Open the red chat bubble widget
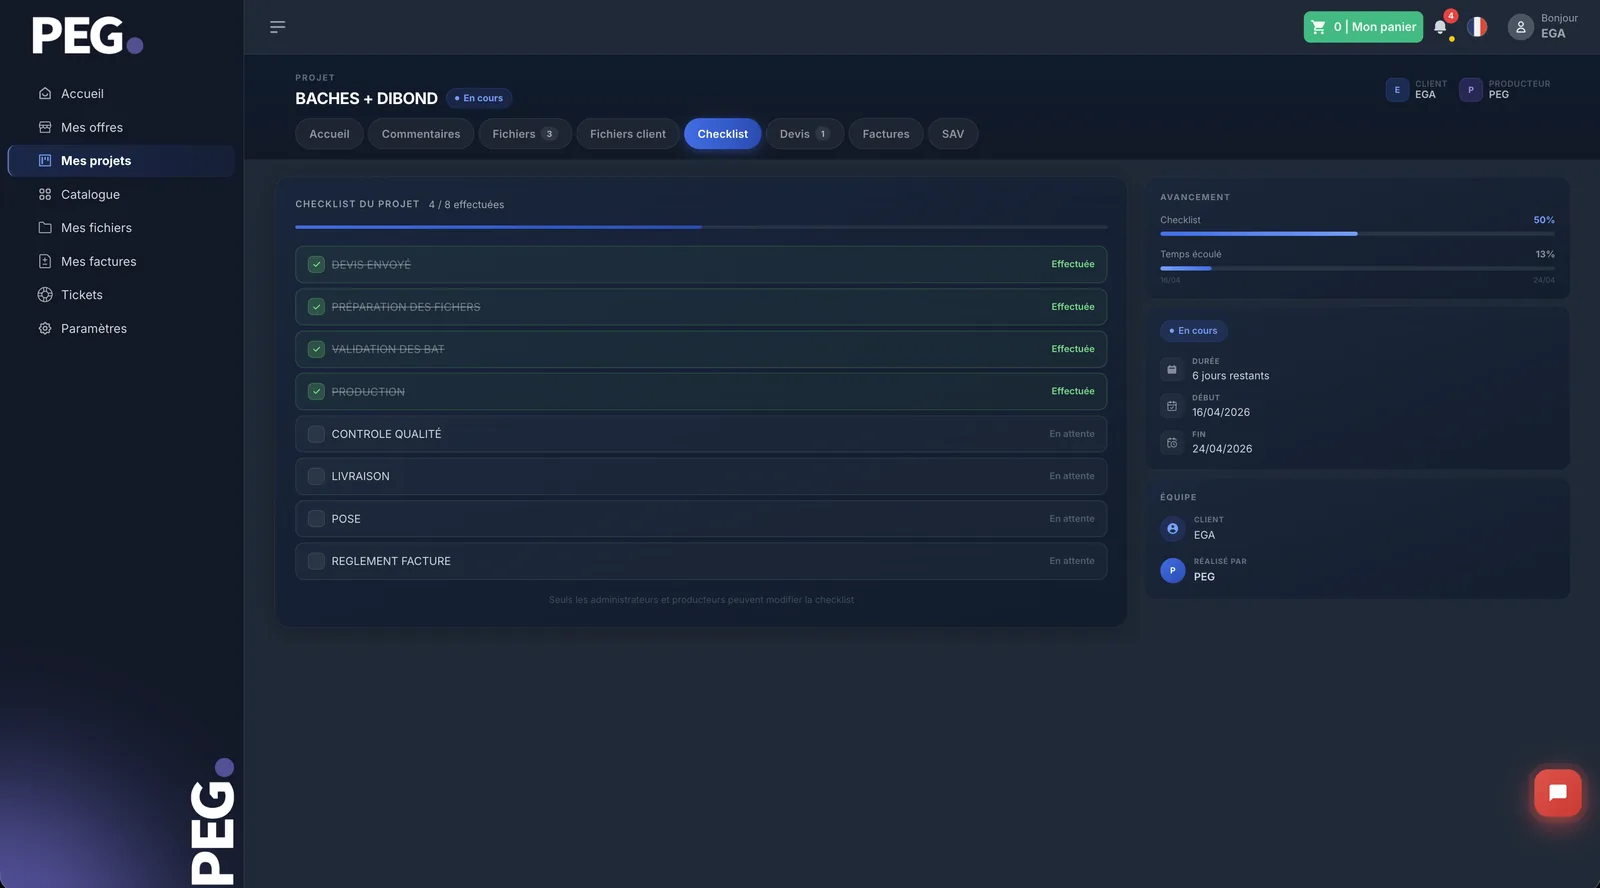 [x=1558, y=793]
